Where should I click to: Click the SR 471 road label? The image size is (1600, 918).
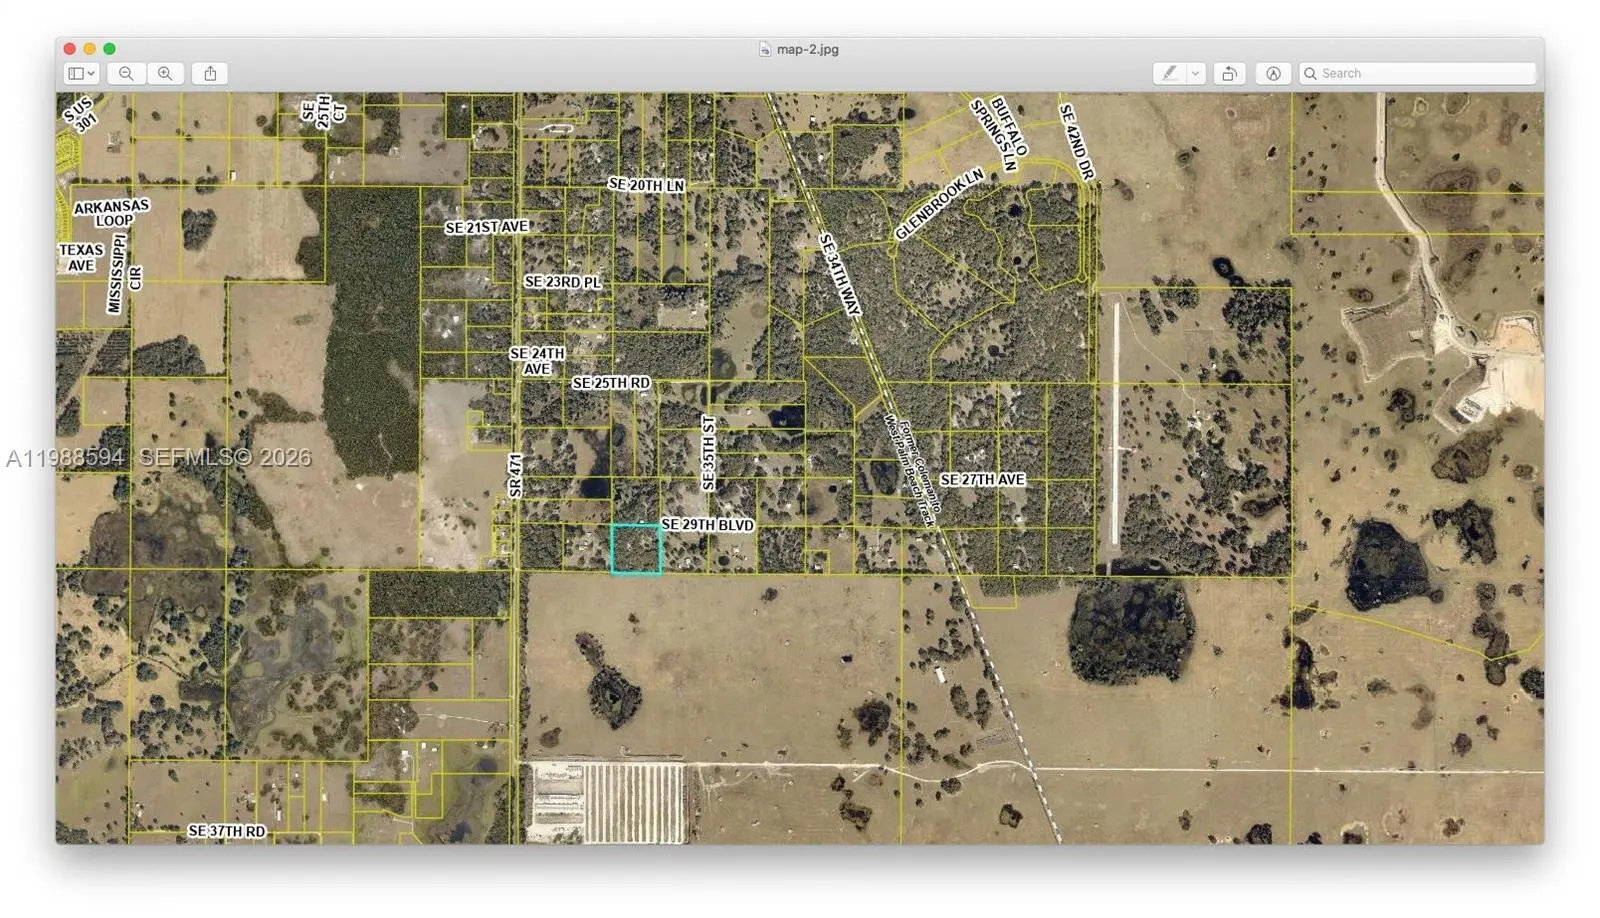point(515,475)
